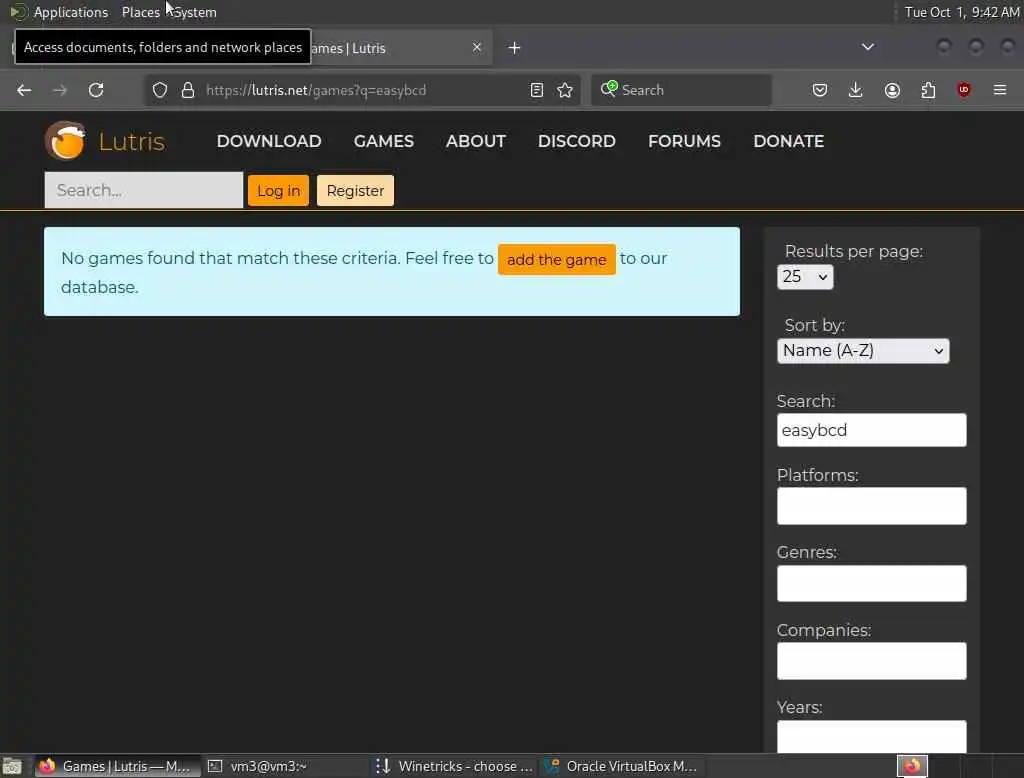1024x778 pixels.
Task: Click the Platforms filter field
Action: point(871,506)
